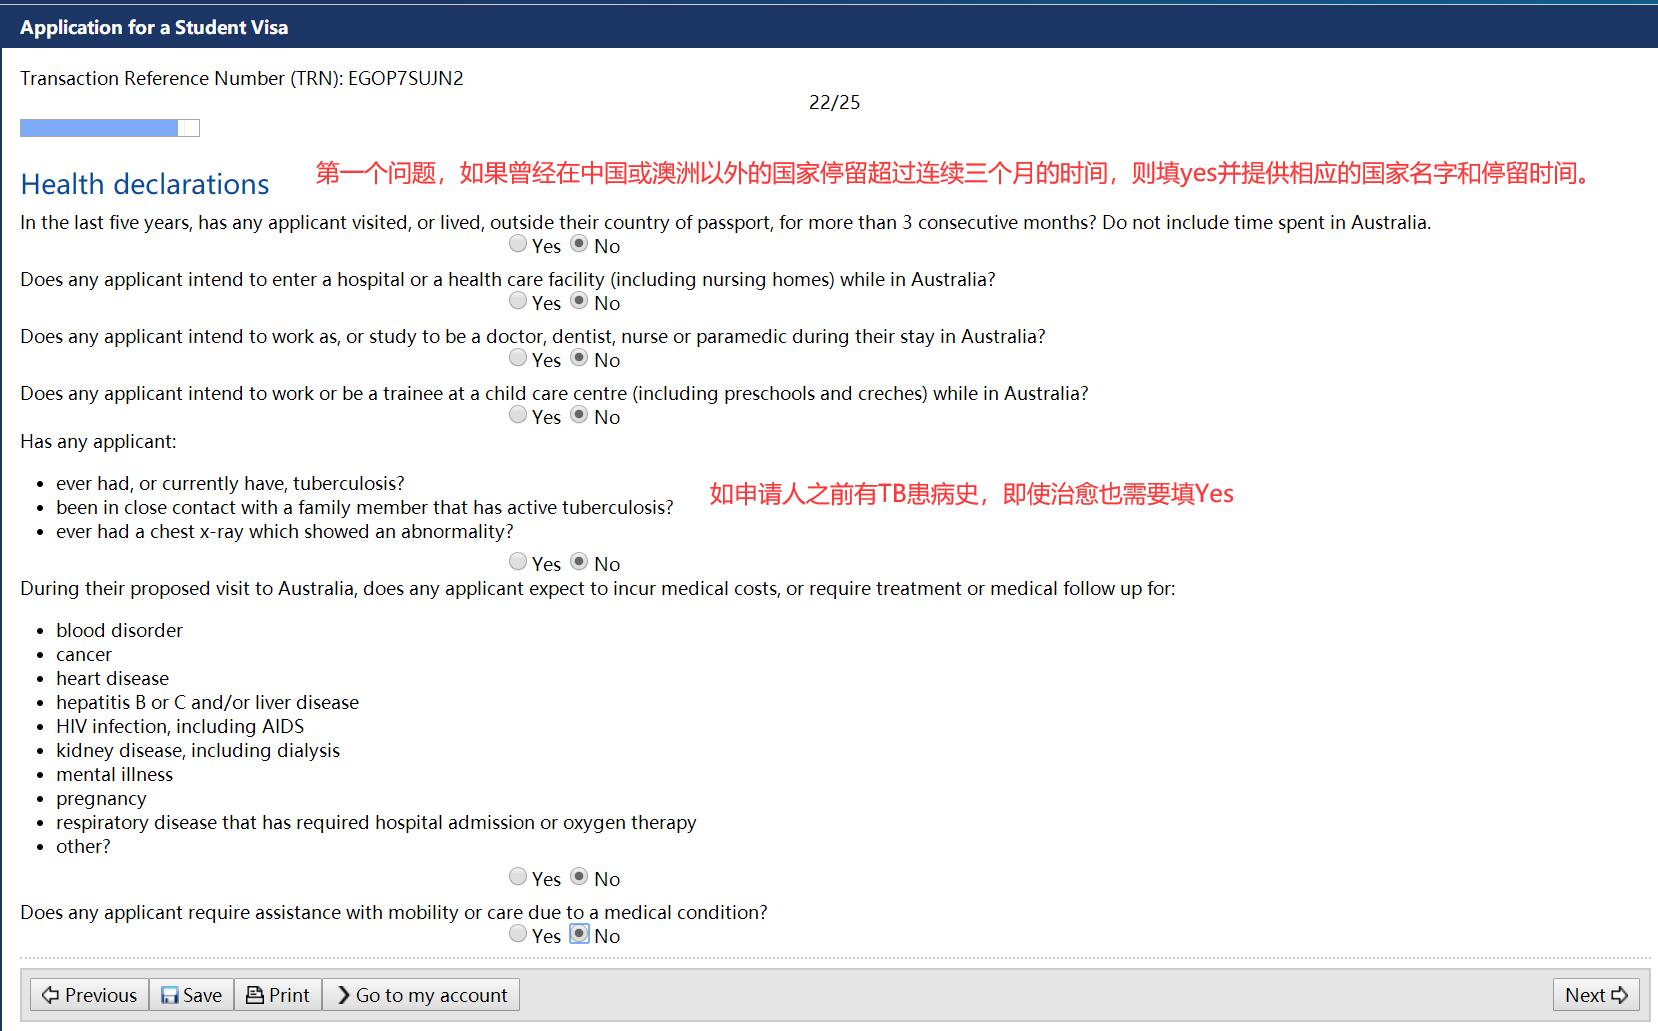This screenshot has height=1031, width=1658.
Task: Click the printer icon on Print
Action: click(x=255, y=995)
